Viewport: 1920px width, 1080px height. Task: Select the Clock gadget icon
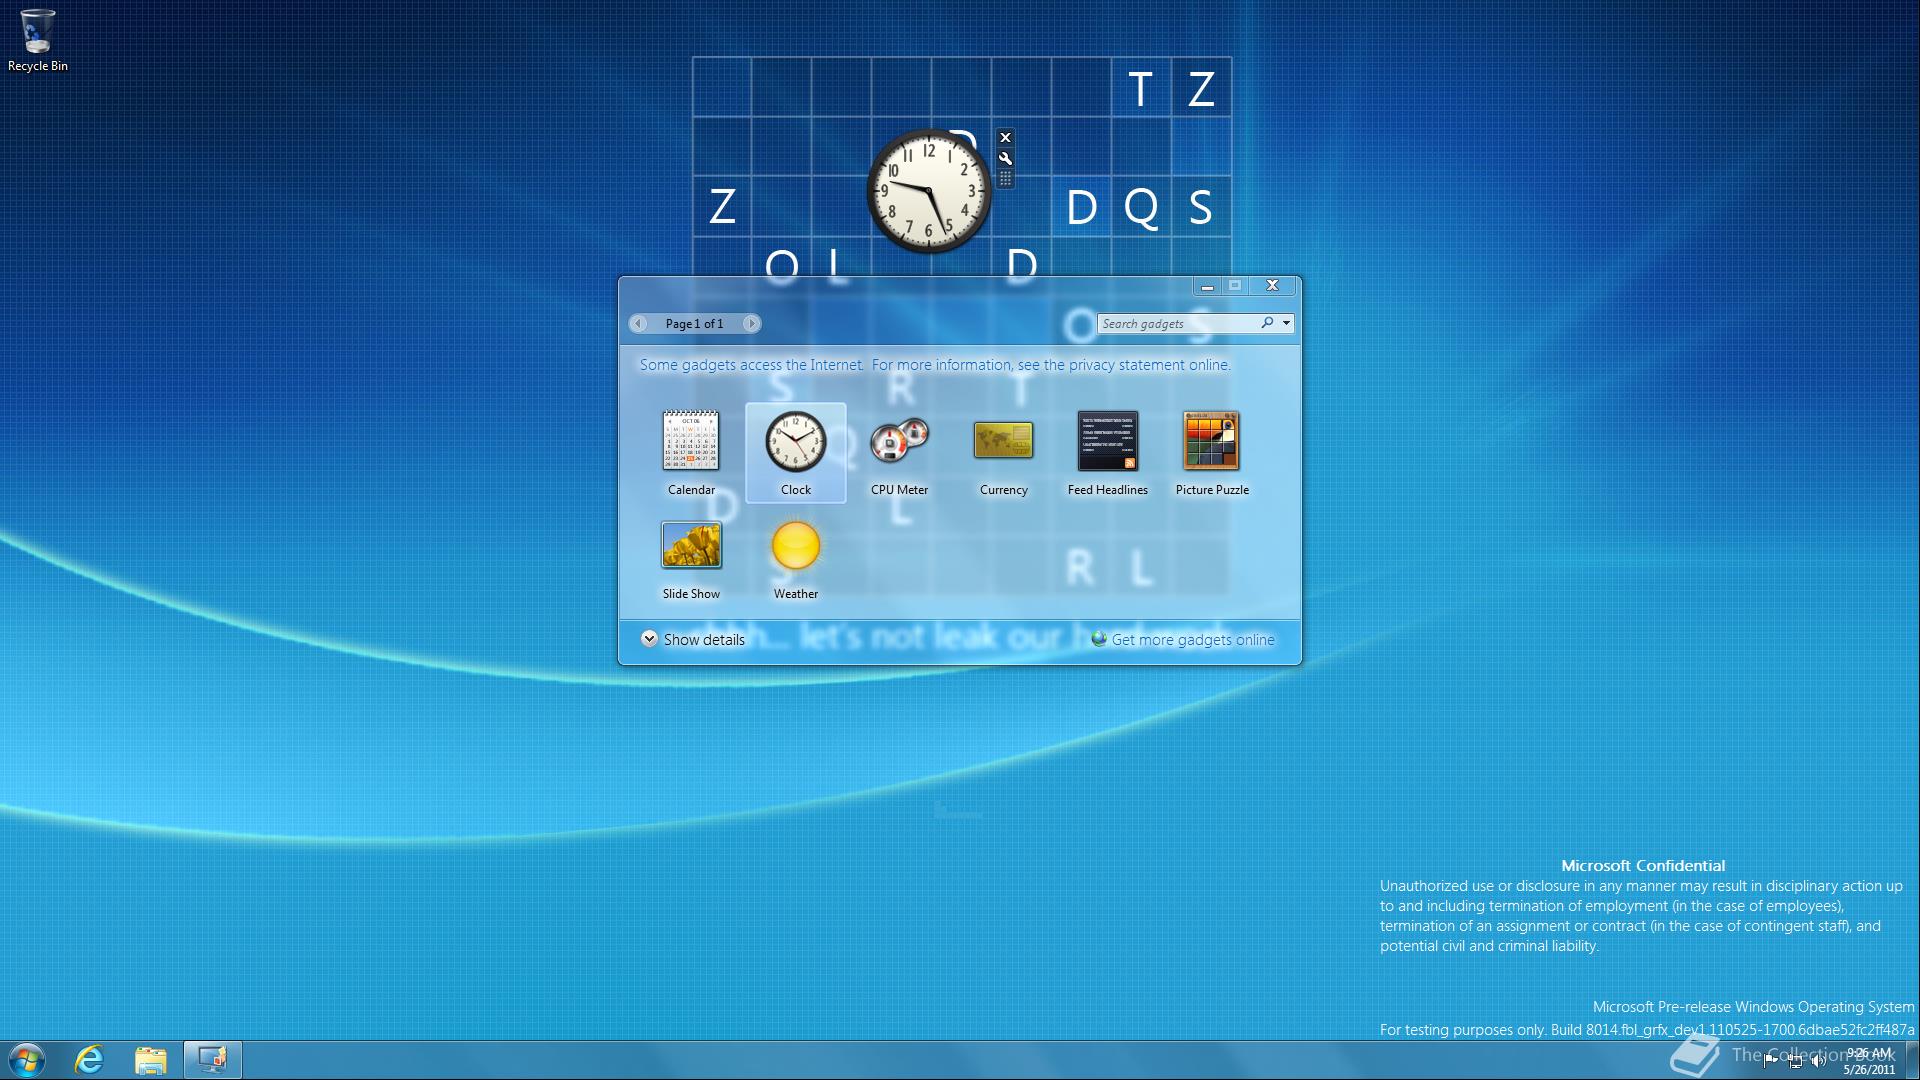[x=795, y=441]
